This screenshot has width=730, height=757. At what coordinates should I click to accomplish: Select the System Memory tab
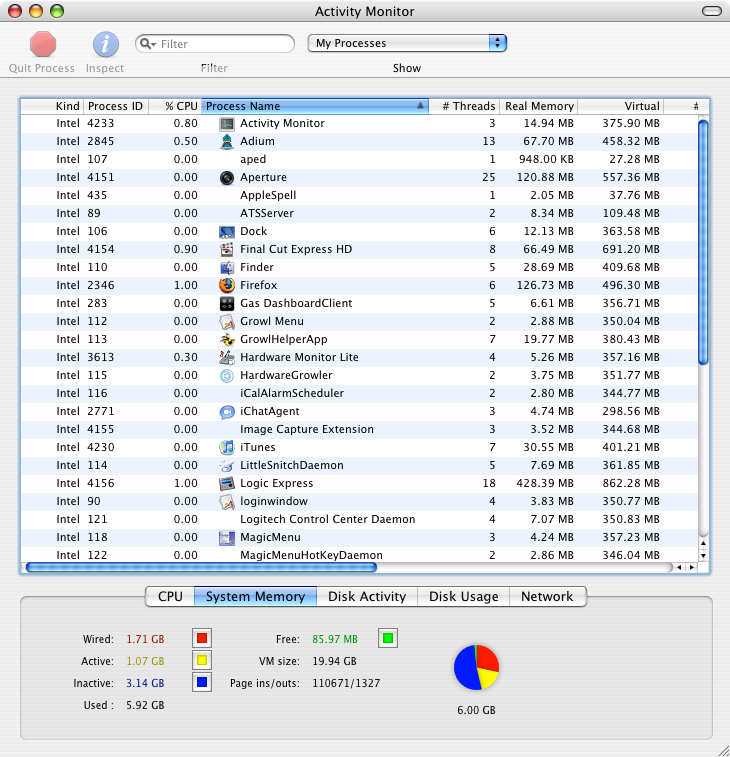(255, 596)
